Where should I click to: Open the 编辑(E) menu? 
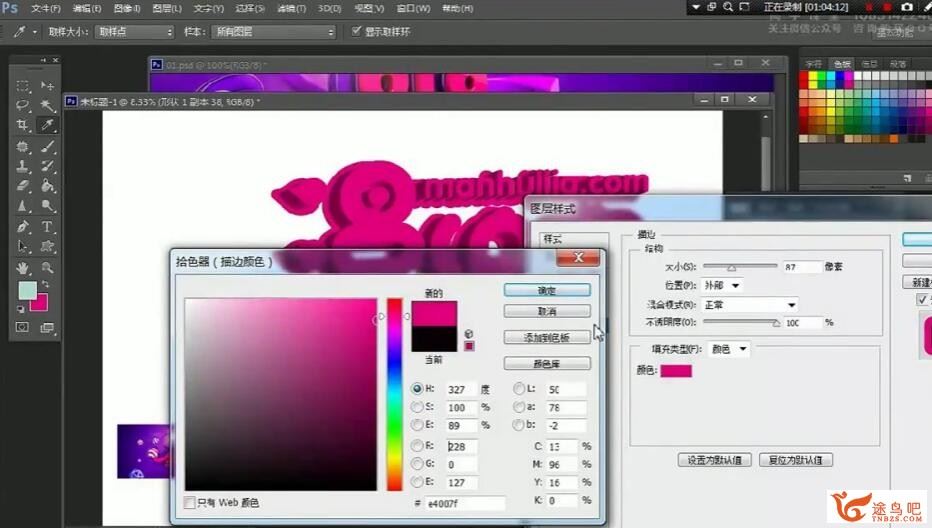tap(86, 8)
